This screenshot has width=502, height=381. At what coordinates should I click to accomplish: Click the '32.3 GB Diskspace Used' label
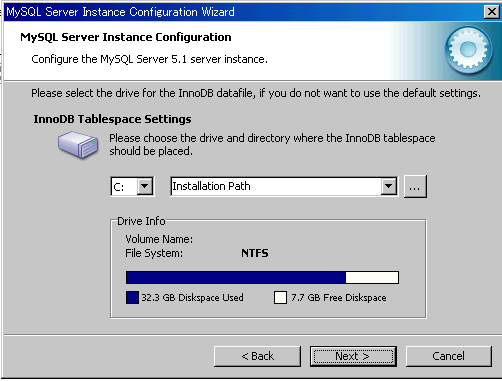(x=192, y=297)
